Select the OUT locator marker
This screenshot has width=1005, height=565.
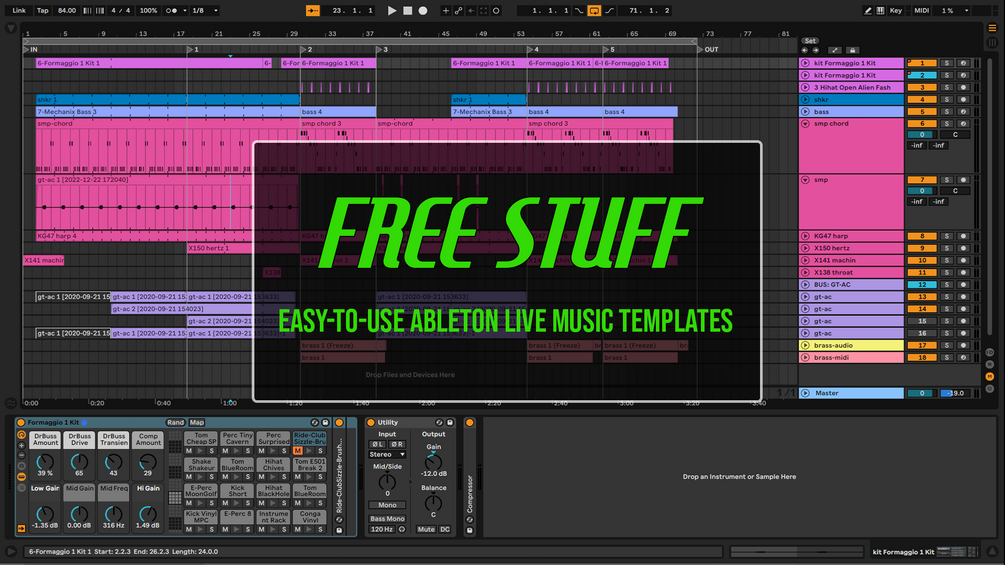click(x=708, y=49)
